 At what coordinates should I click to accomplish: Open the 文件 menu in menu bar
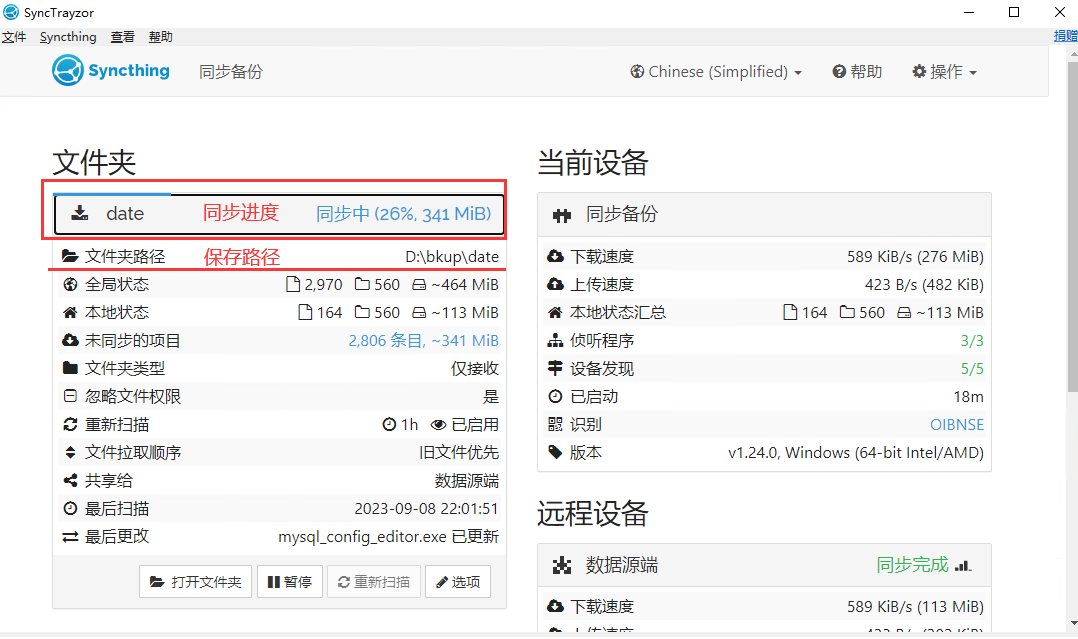click(13, 37)
